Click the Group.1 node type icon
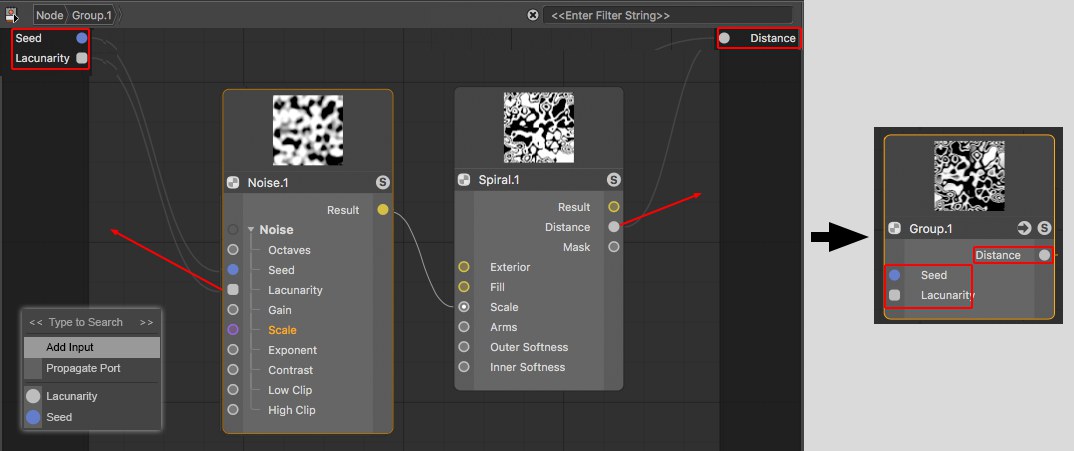The image size is (1074, 451). 895,228
